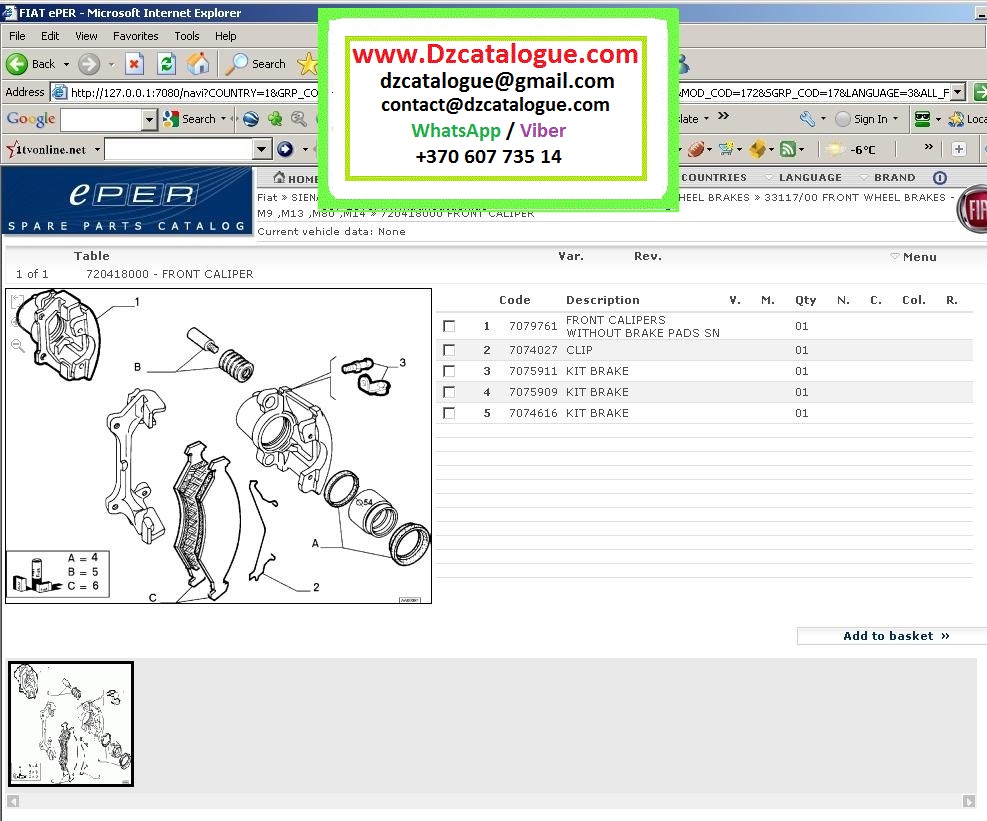This screenshot has width=987, height=821.
Task: Click the weather sun icon
Action: [835, 149]
